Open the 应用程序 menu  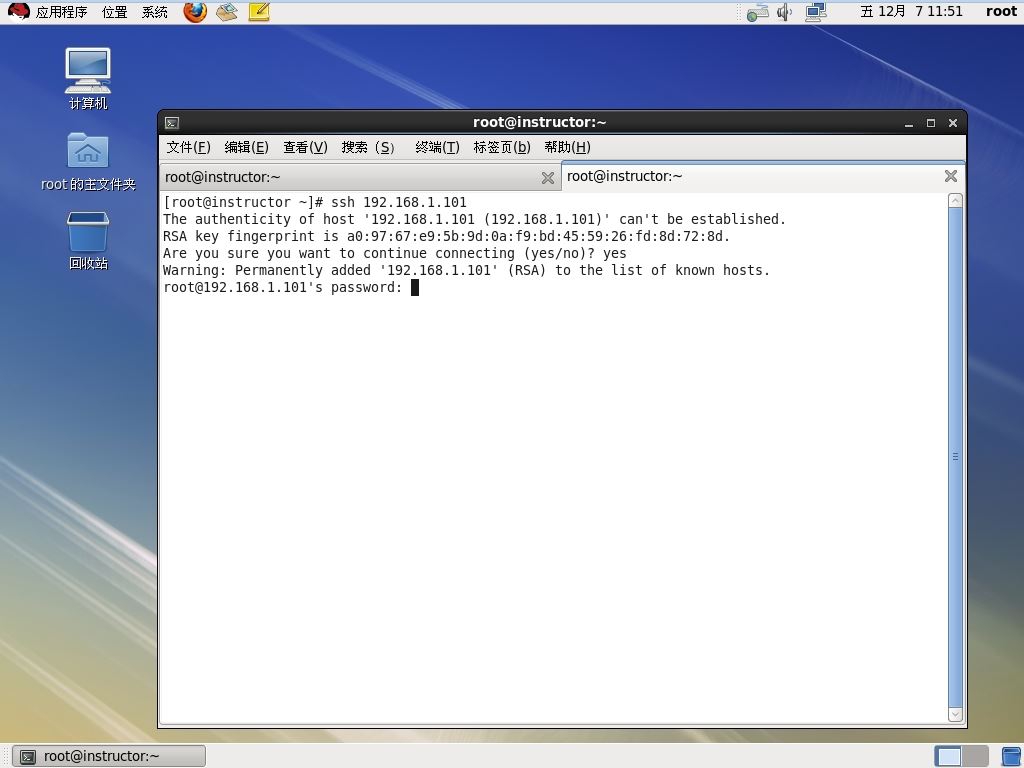(61, 12)
